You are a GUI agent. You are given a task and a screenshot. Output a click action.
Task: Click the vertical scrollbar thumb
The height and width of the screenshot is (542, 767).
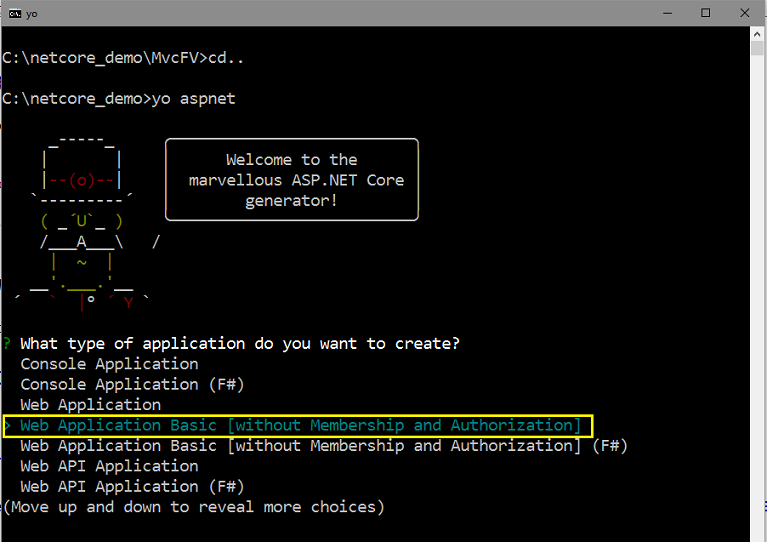(757, 48)
